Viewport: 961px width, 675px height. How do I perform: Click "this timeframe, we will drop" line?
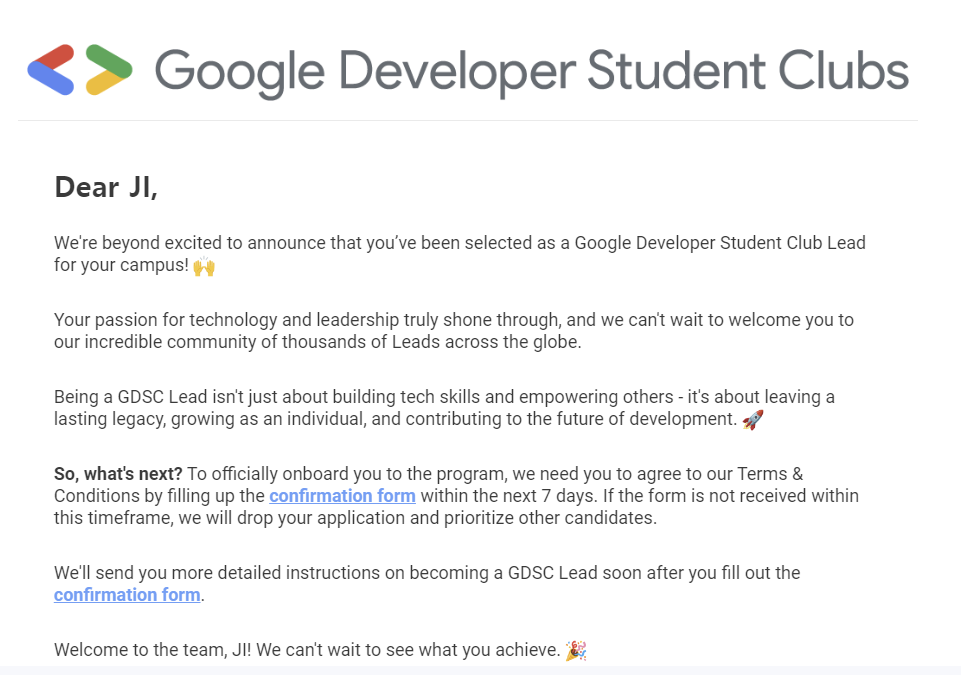click(x=355, y=517)
